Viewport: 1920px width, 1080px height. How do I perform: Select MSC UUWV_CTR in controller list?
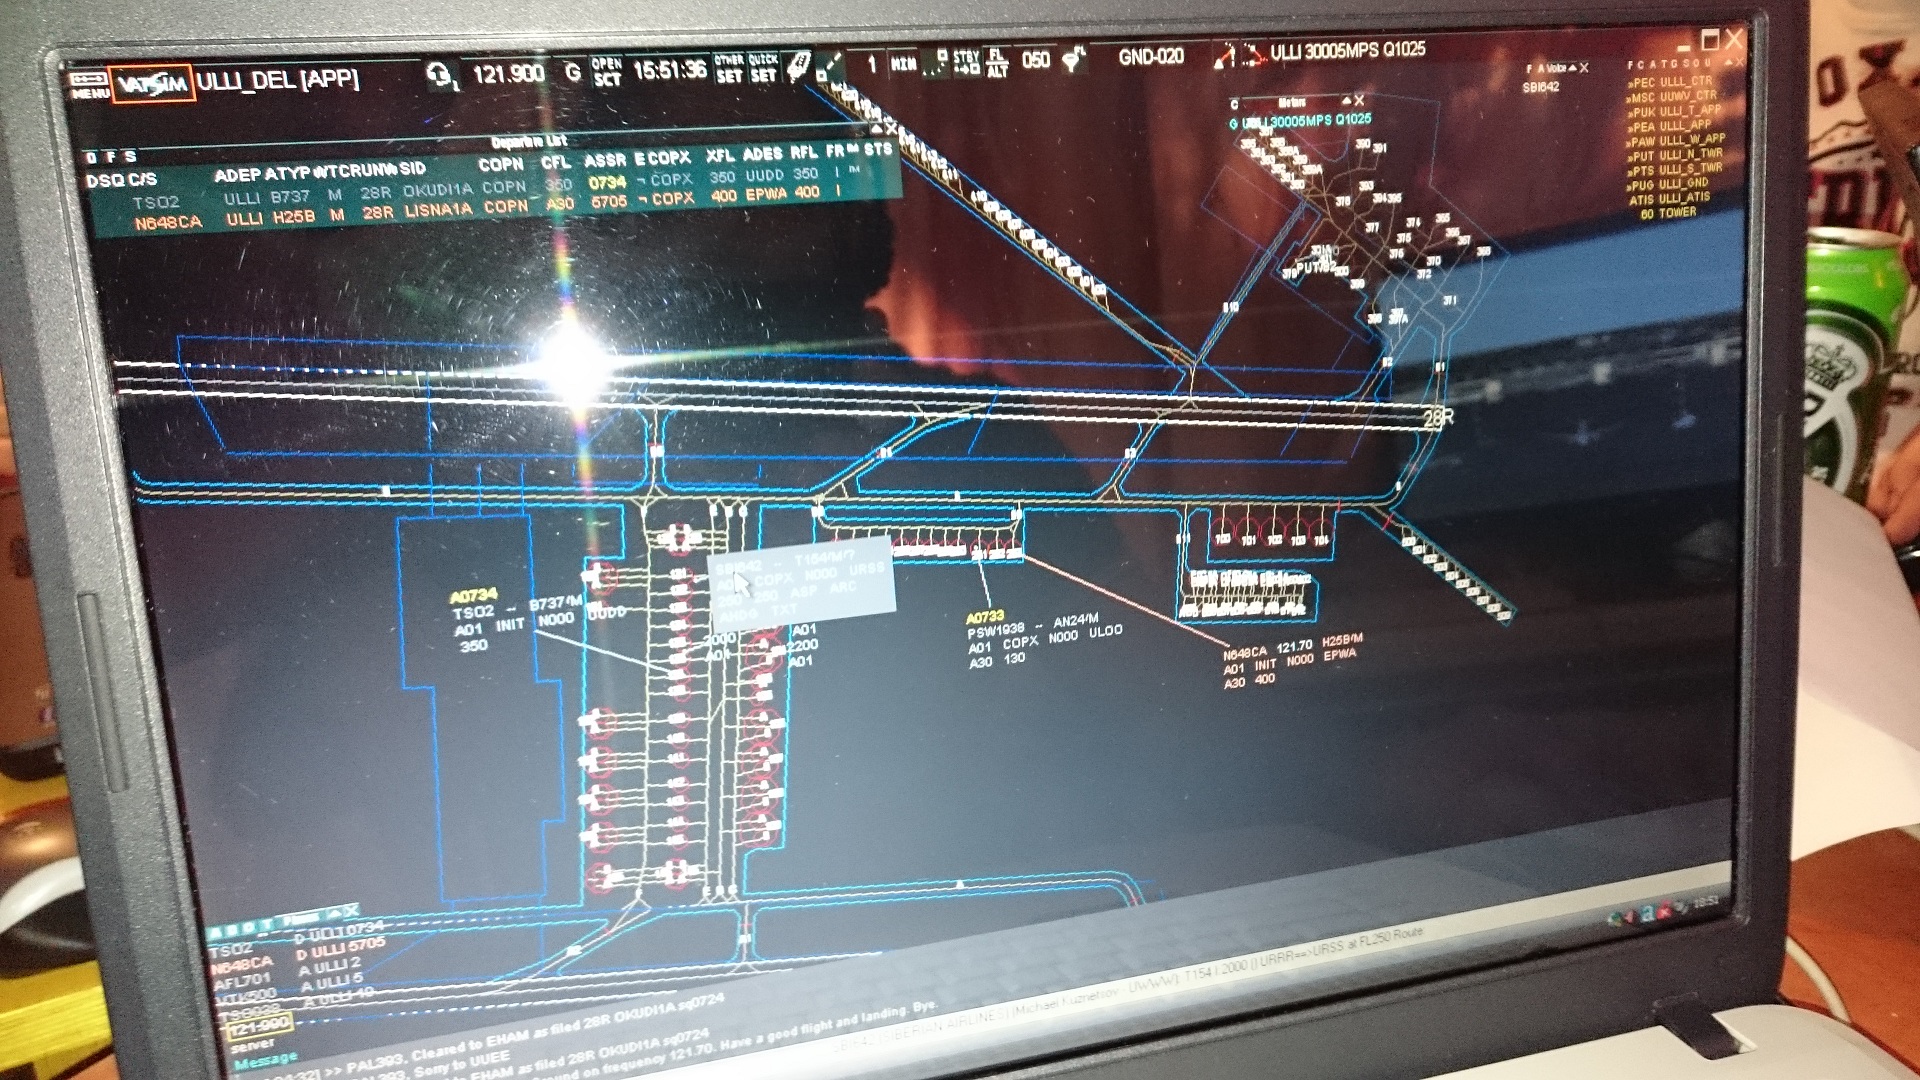(1672, 97)
